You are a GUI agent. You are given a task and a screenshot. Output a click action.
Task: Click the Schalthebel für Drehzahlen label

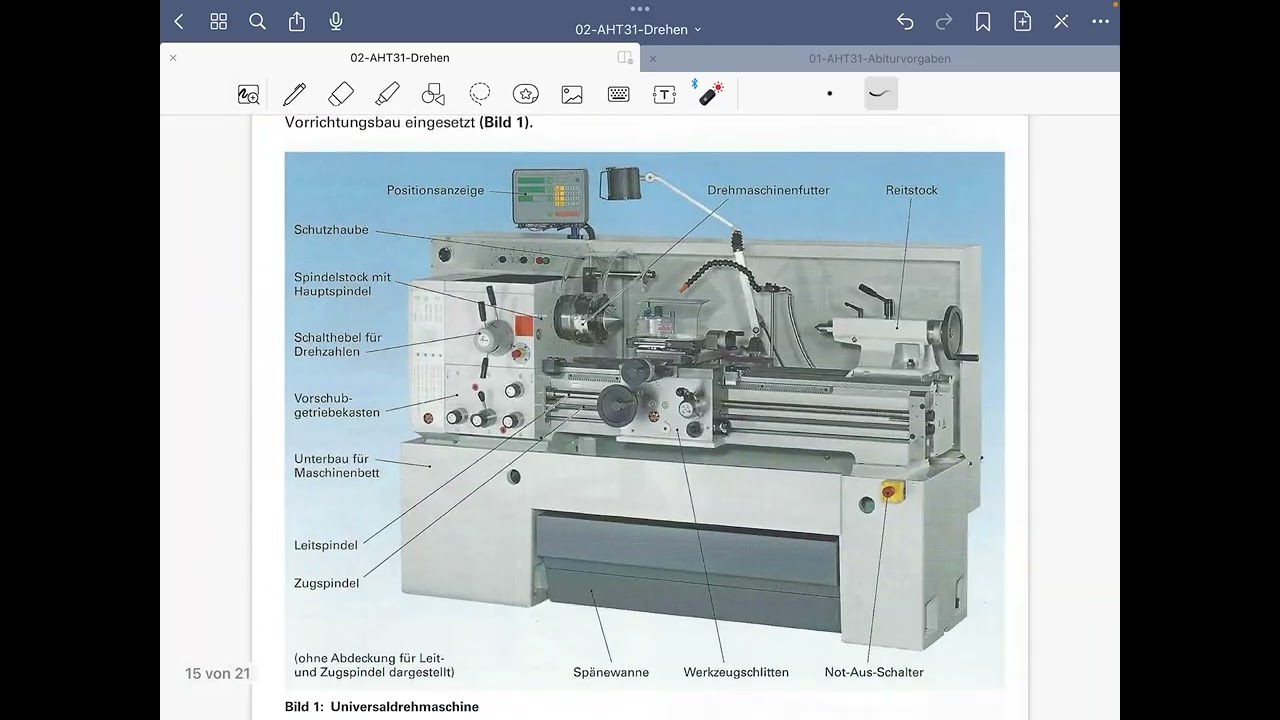click(338, 344)
